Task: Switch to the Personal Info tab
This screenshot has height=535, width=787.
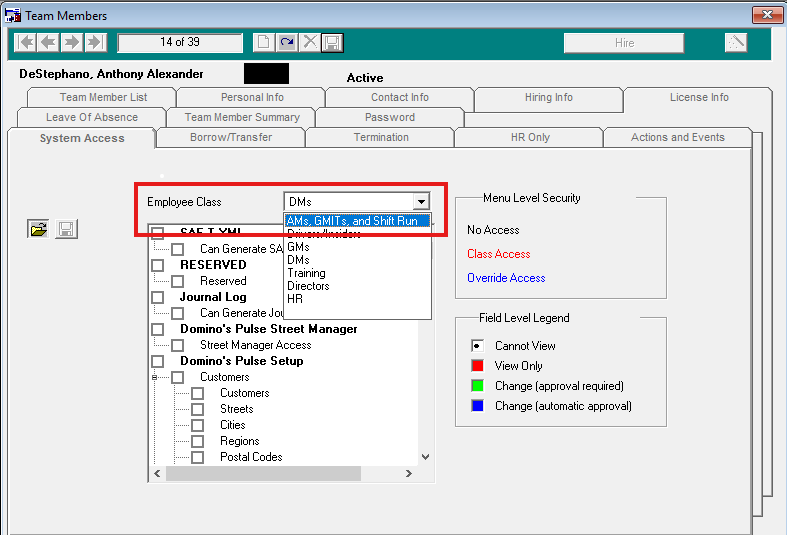Action: click(251, 98)
